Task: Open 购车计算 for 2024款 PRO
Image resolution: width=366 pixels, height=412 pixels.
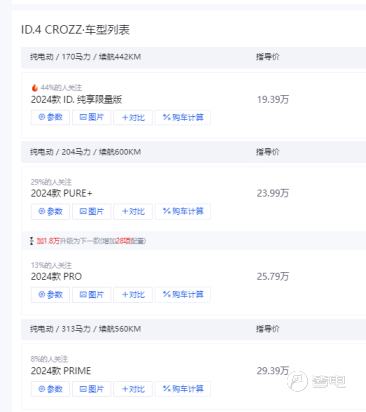Action: coord(183,295)
